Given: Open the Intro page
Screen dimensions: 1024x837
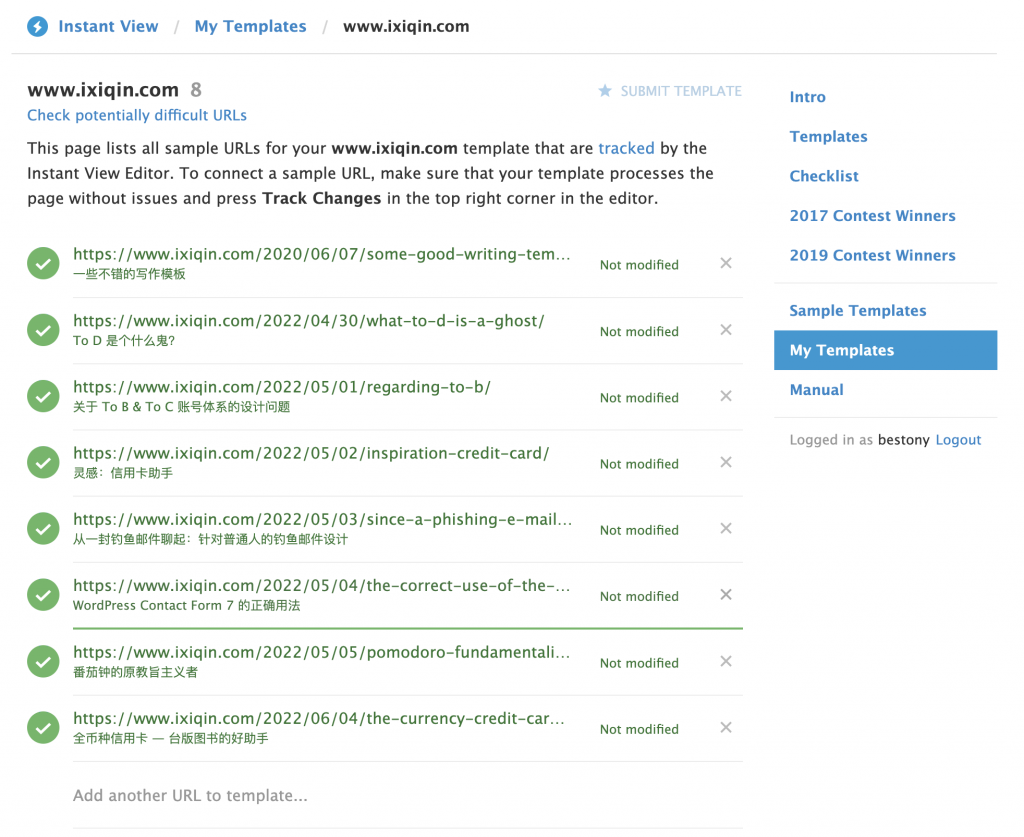Looking at the screenshot, I should [807, 97].
